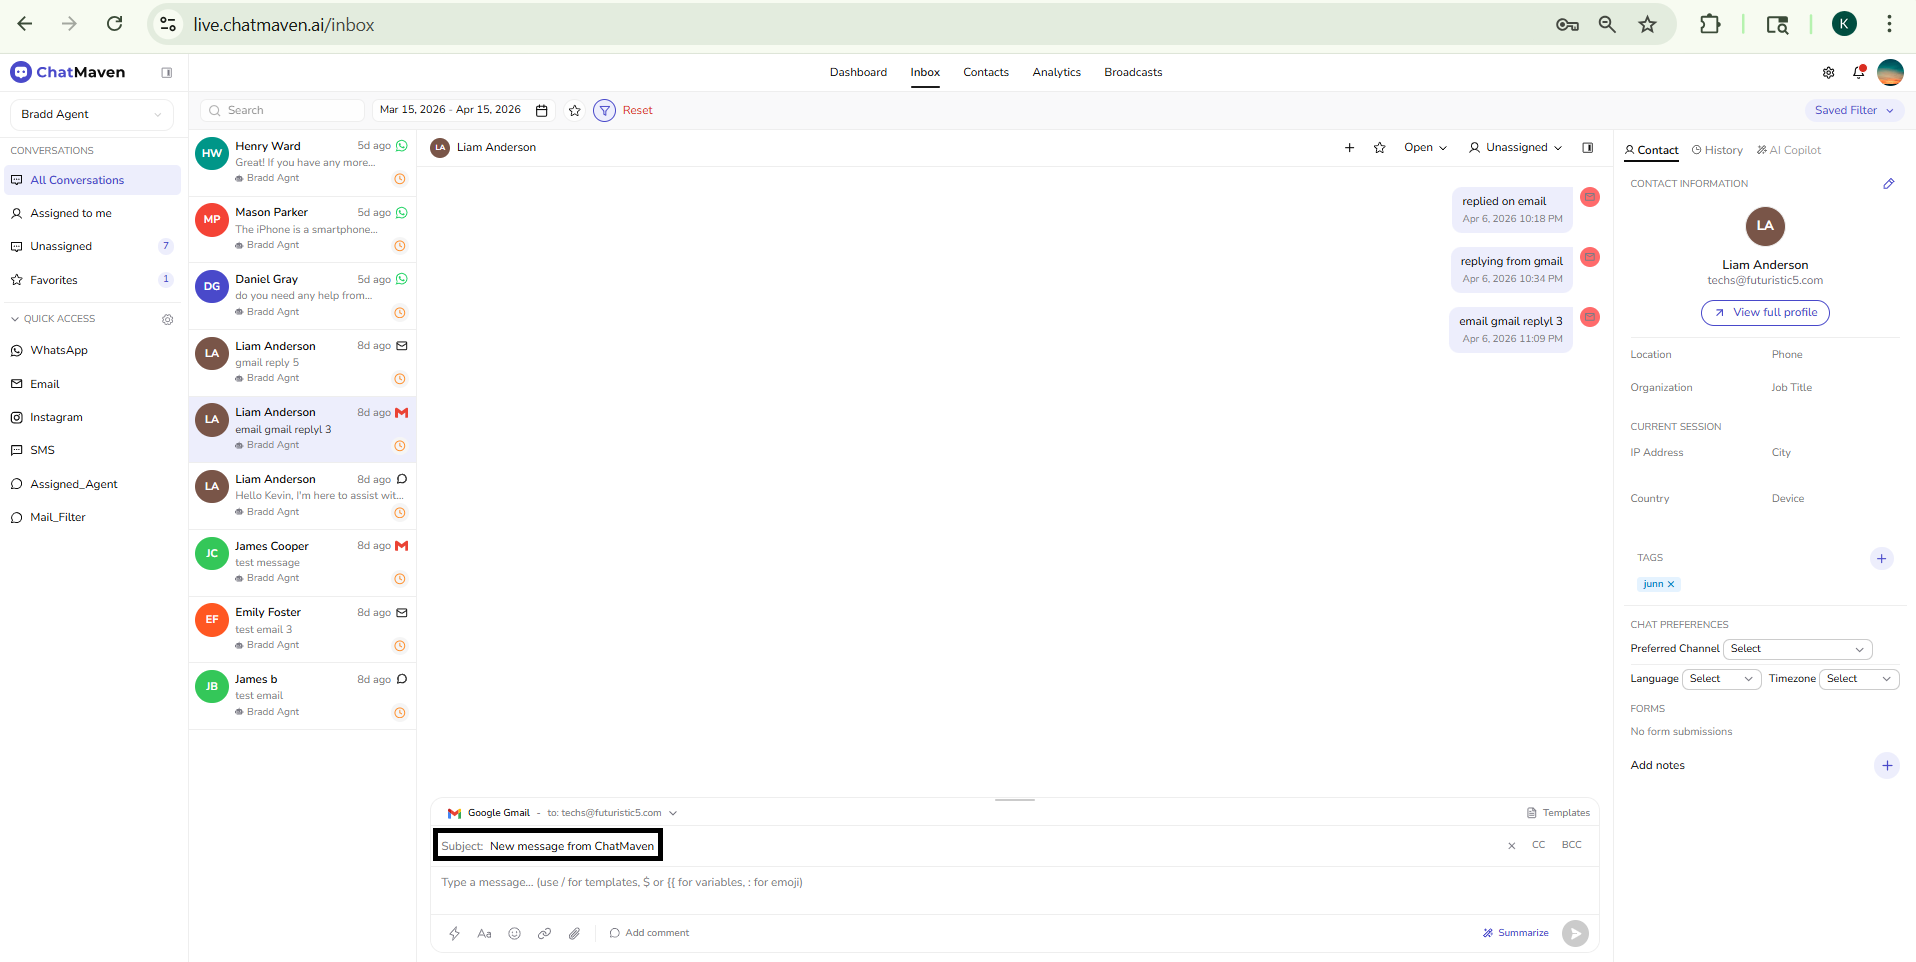1916x962 pixels.
Task: Toggle the contact details side panel
Action: click(x=1587, y=148)
